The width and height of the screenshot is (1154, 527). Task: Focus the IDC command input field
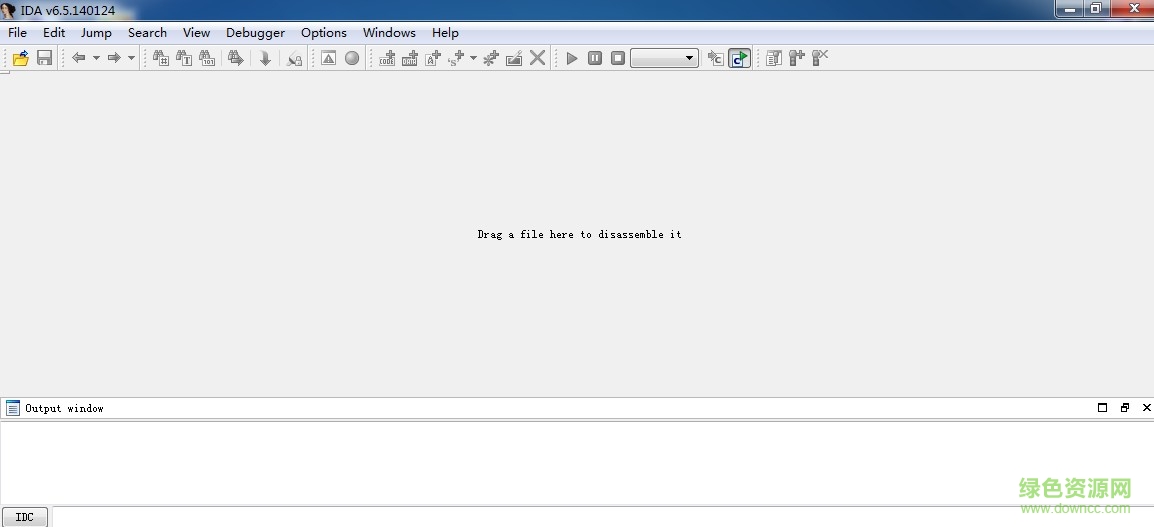[x=602, y=517]
